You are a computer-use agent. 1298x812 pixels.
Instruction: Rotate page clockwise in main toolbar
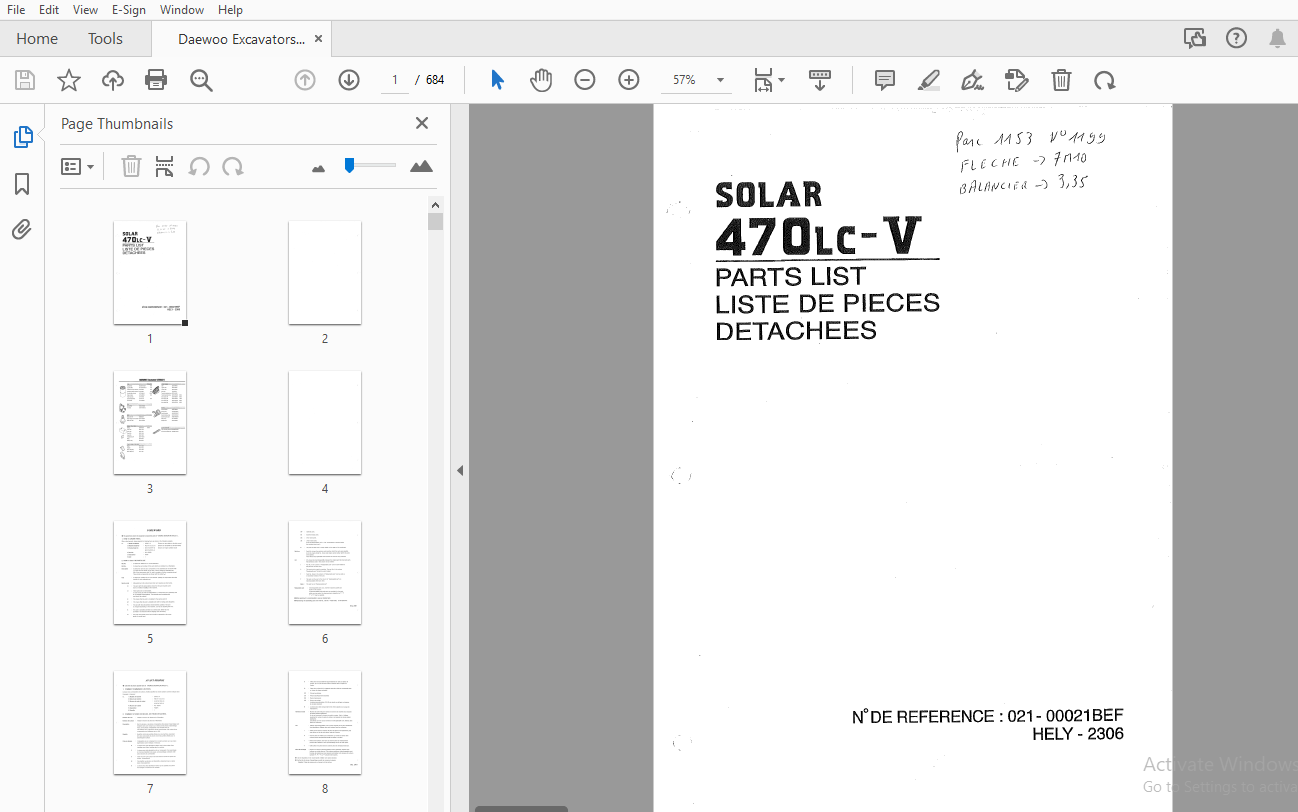[x=1105, y=80]
